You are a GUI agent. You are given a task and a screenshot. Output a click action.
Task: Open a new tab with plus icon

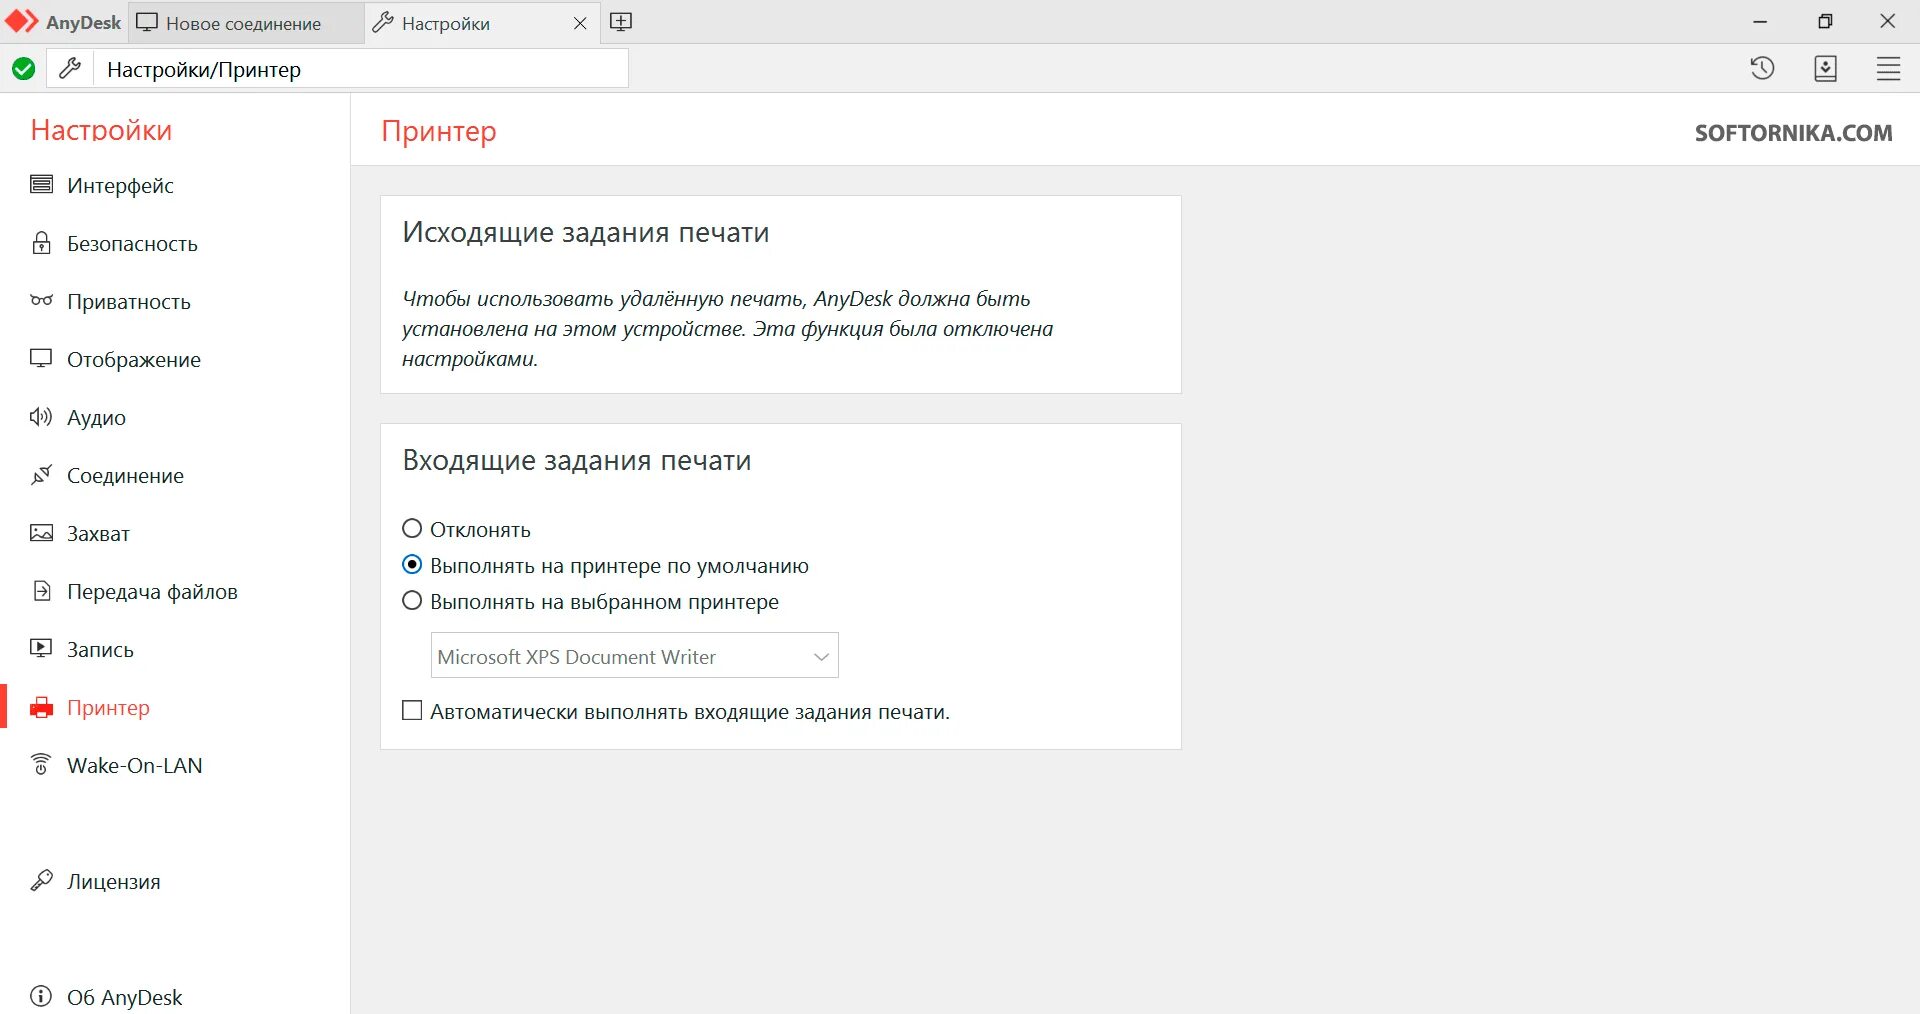[x=621, y=22]
